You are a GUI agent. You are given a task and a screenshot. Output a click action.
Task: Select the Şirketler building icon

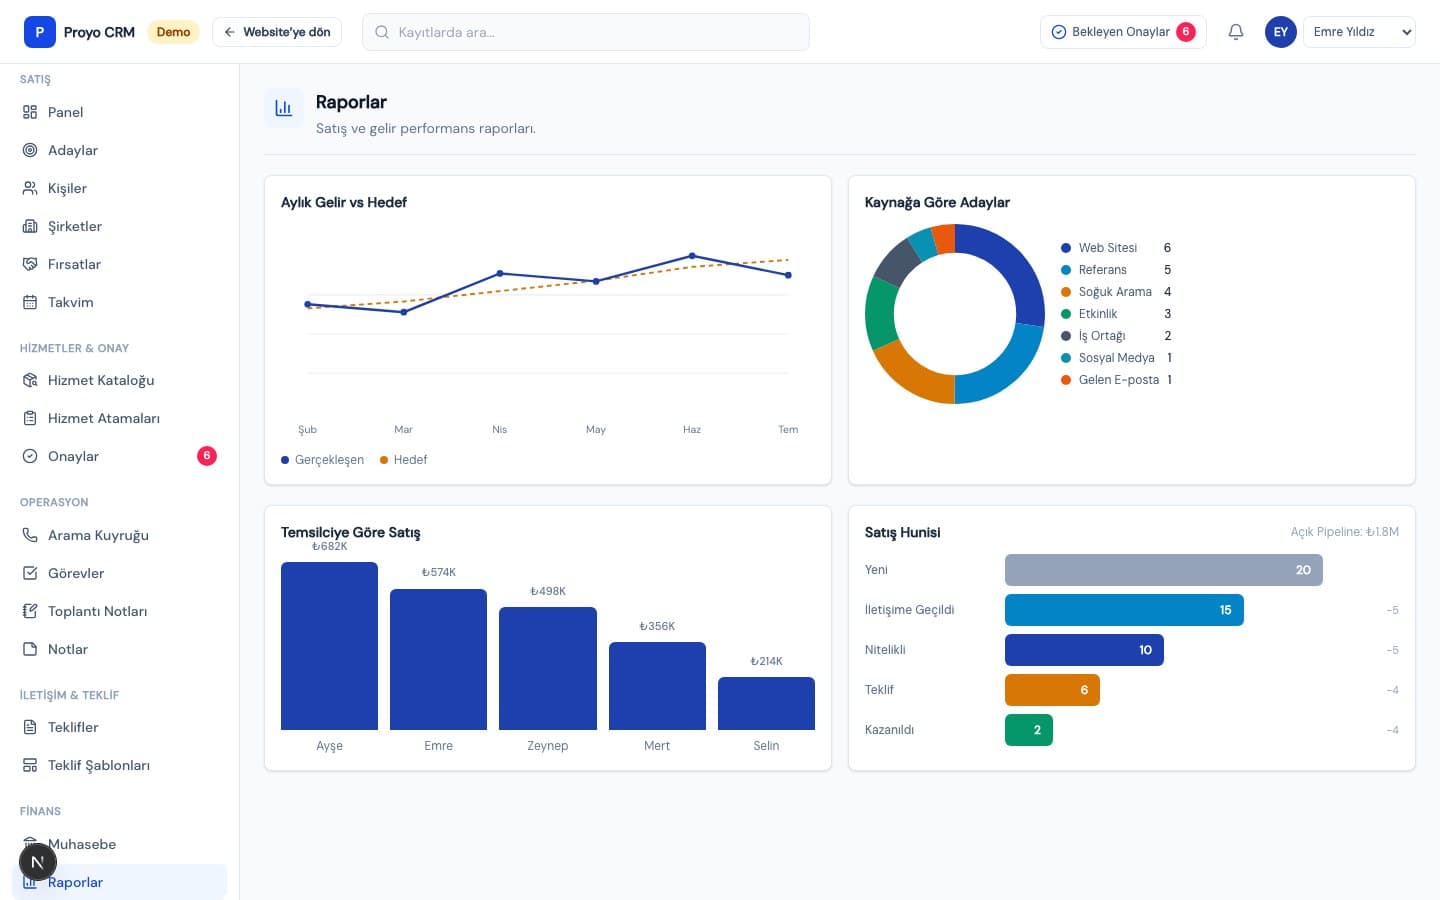pos(30,226)
